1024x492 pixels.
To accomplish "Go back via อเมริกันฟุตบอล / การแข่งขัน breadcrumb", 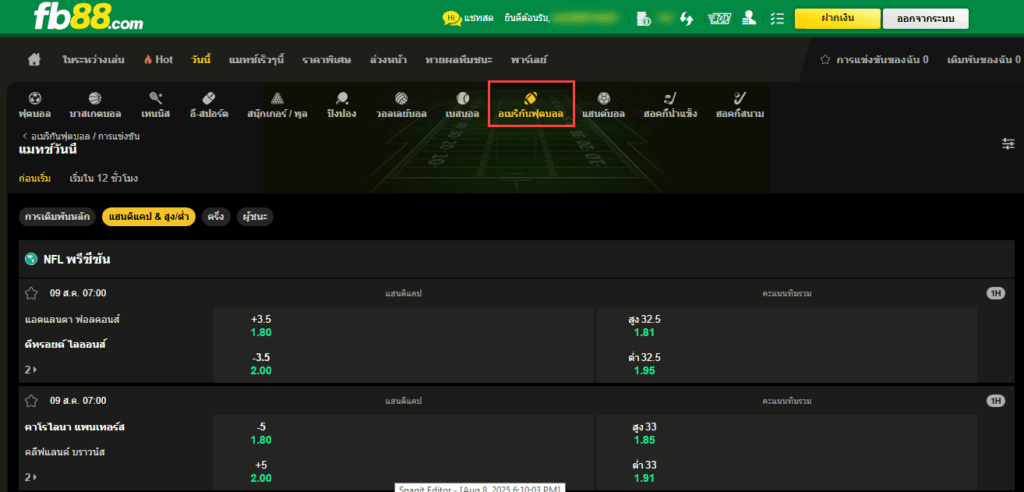I will pos(80,137).
